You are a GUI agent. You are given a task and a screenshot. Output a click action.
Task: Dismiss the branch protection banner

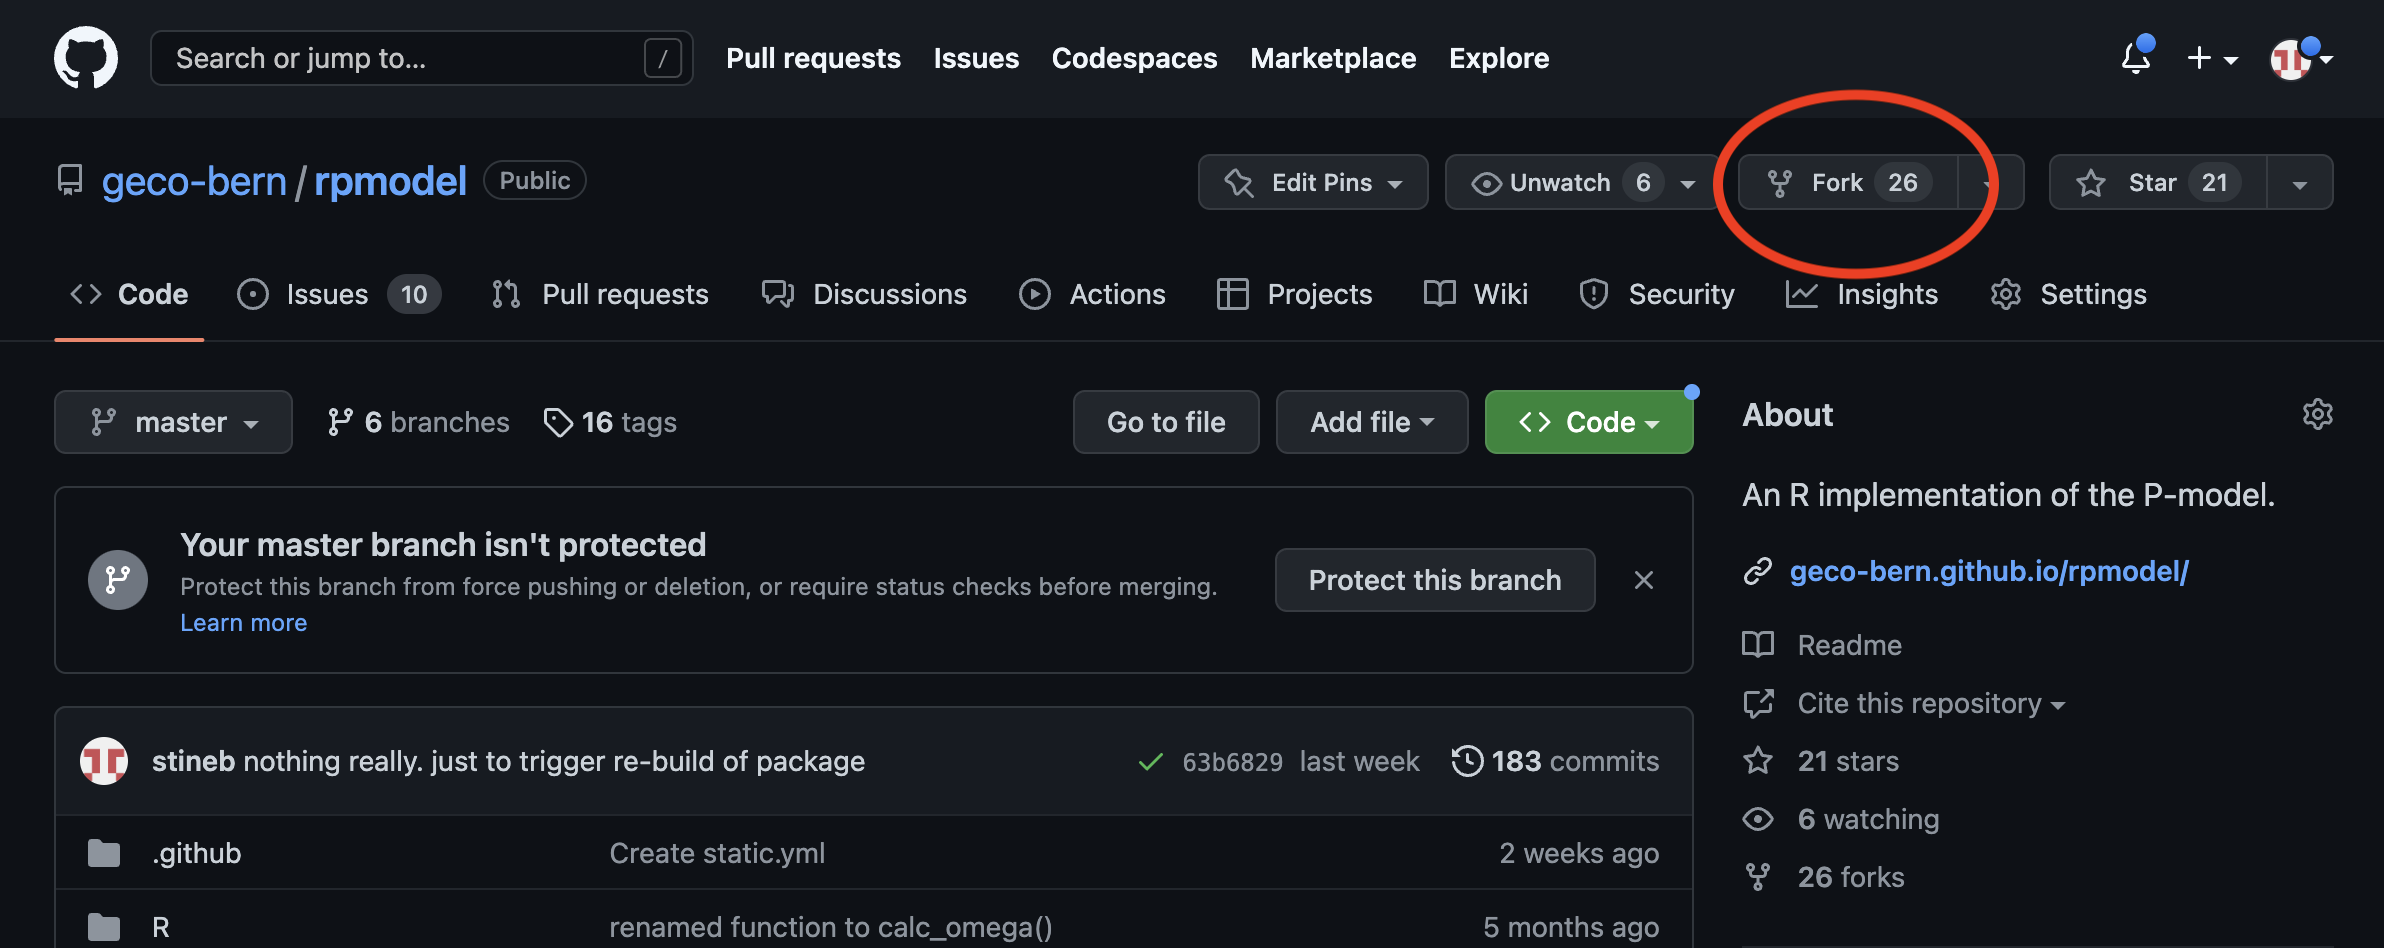(x=1643, y=580)
